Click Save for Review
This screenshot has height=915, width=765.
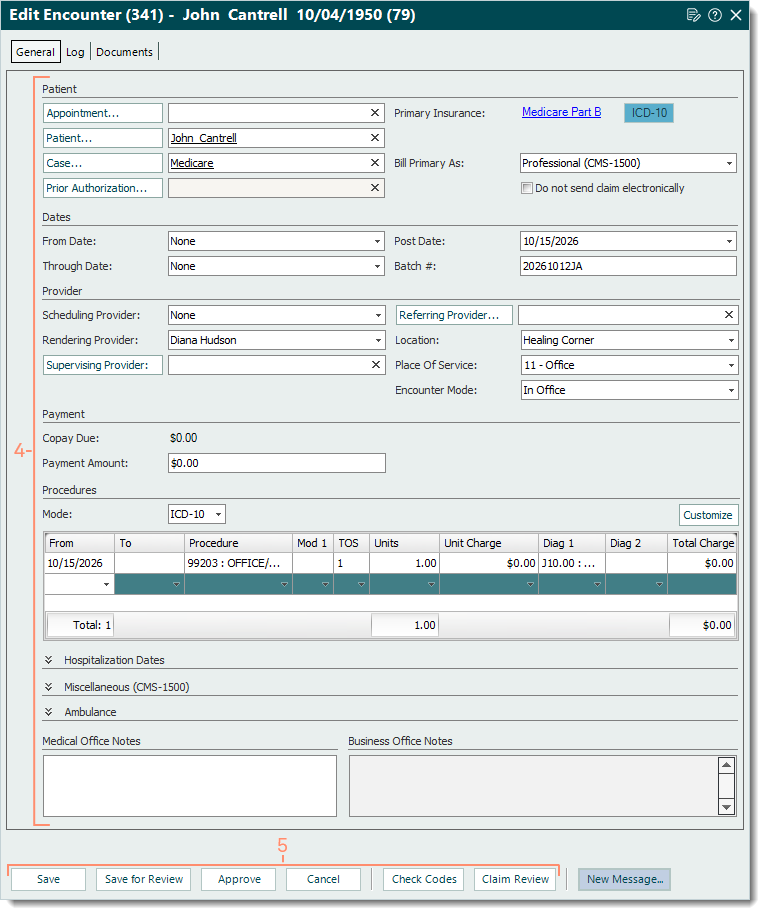pyautogui.click(x=144, y=879)
